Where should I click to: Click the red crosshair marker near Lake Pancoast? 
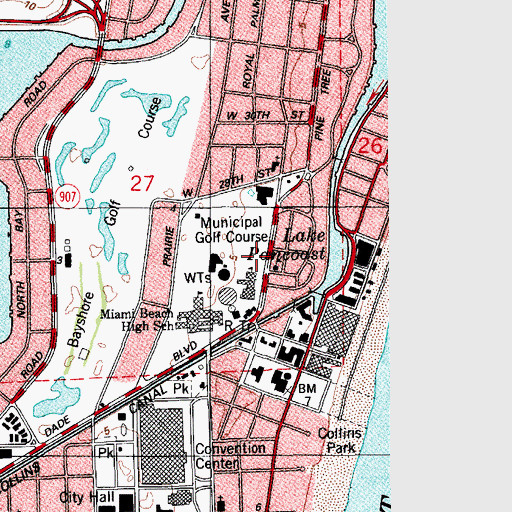point(256,256)
